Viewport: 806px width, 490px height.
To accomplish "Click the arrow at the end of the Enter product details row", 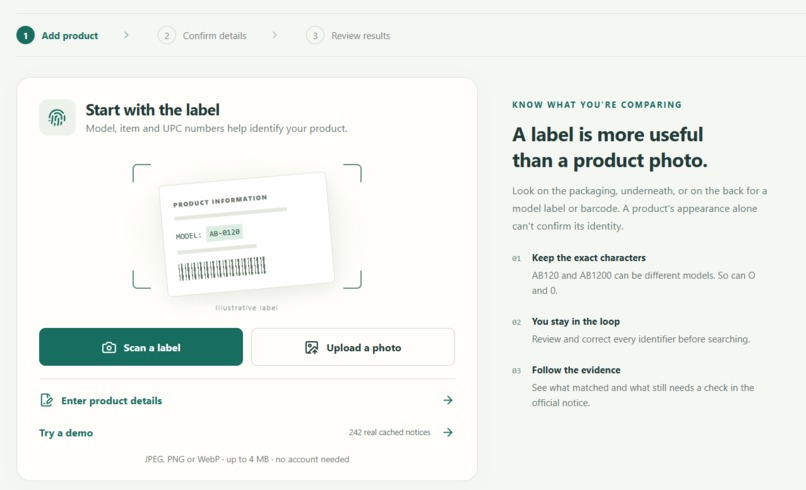I will [448, 400].
